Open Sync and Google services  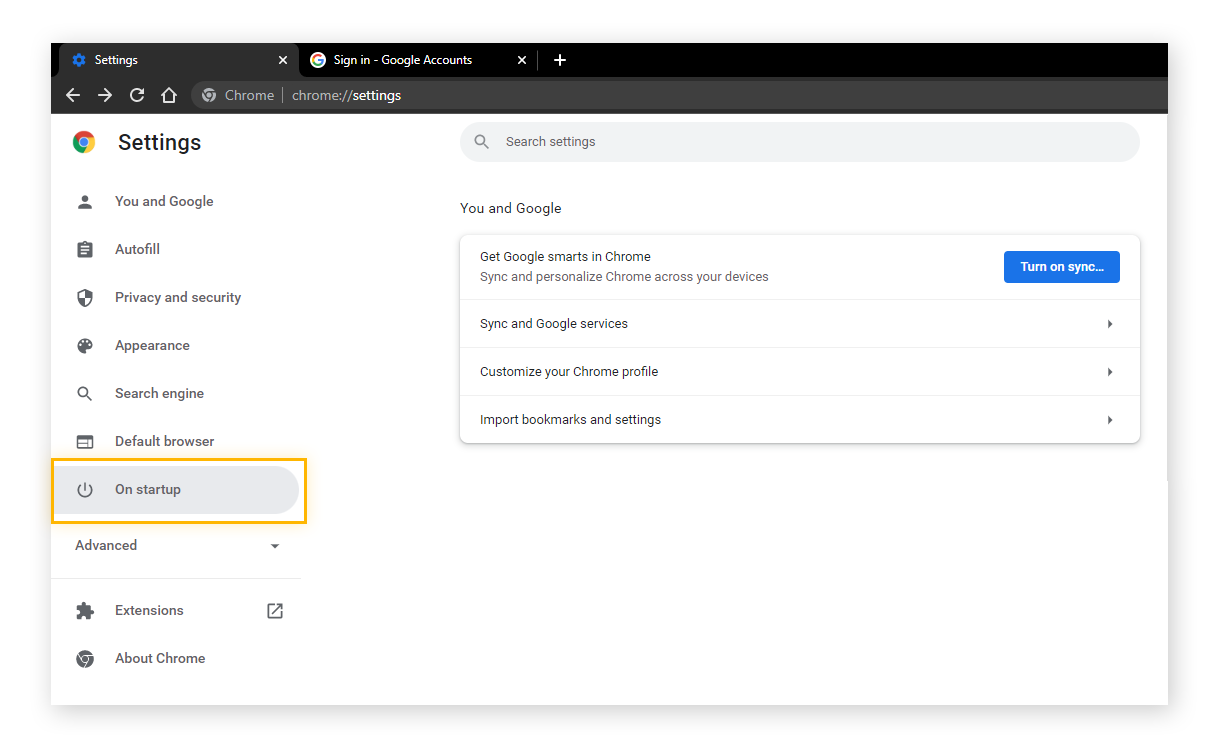coord(800,323)
